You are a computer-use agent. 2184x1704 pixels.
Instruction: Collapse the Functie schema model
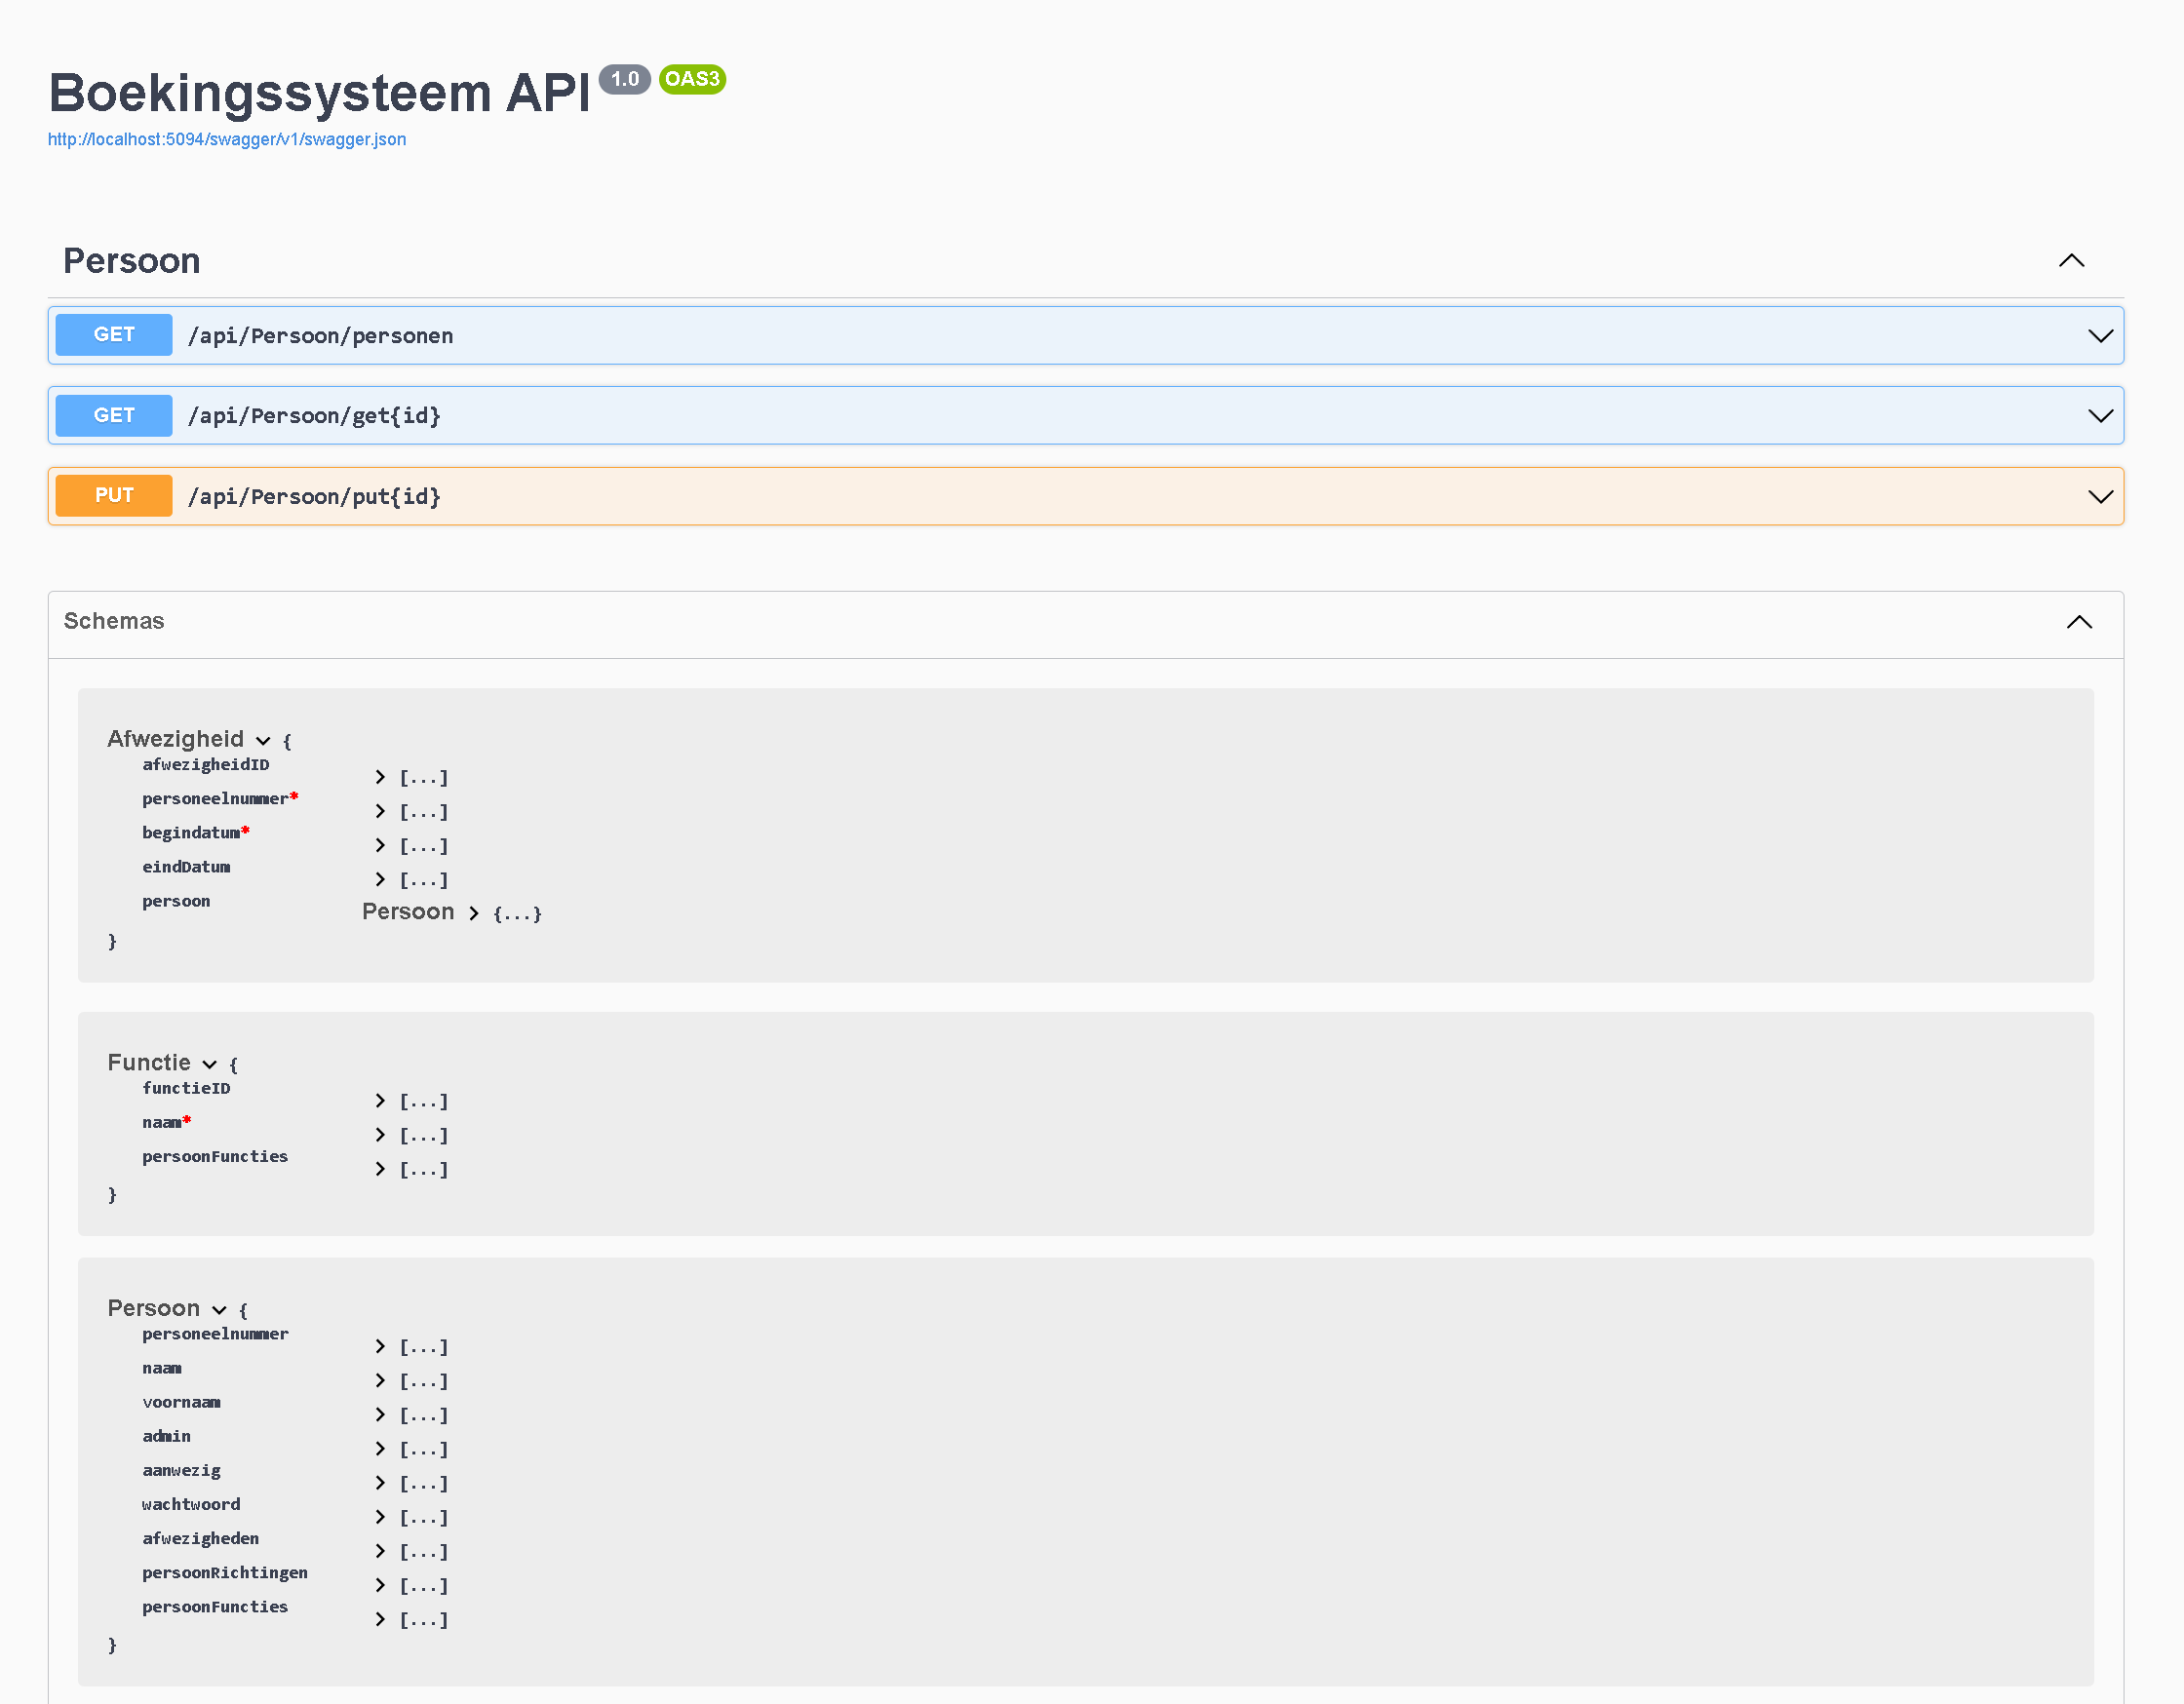pyautogui.click(x=209, y=1064)
